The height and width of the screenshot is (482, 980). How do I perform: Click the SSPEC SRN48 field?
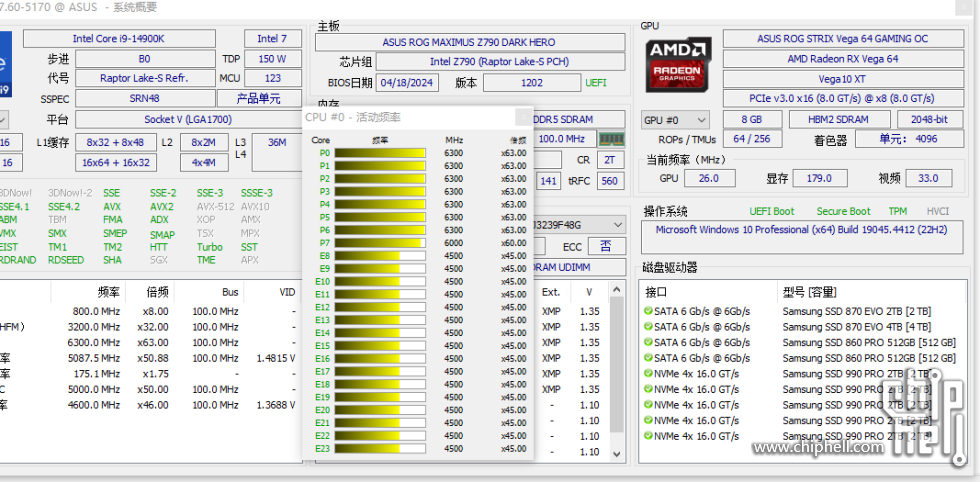[144, 99]
